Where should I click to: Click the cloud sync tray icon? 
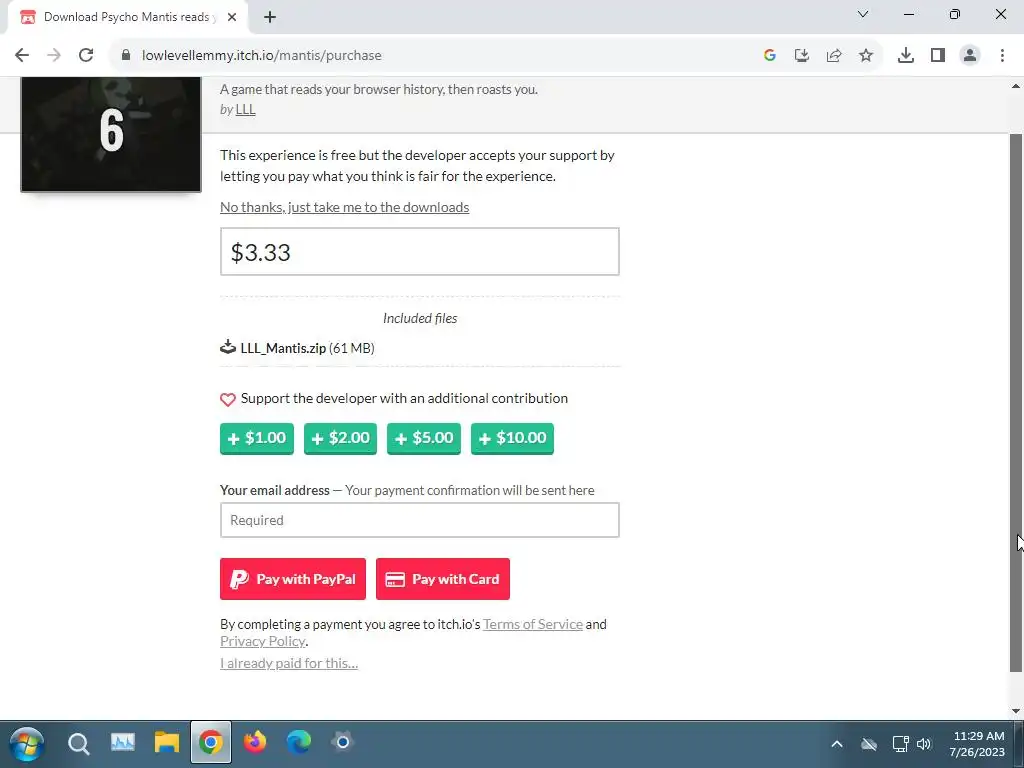coord(869,744)
